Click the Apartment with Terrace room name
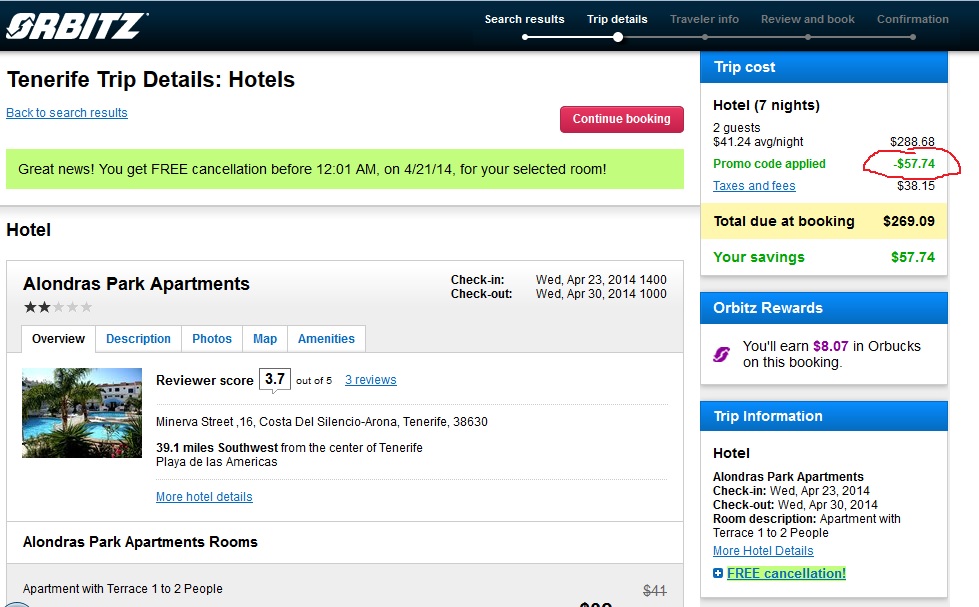Viewport: 979px width, 607px height. [x=122, y=589]
